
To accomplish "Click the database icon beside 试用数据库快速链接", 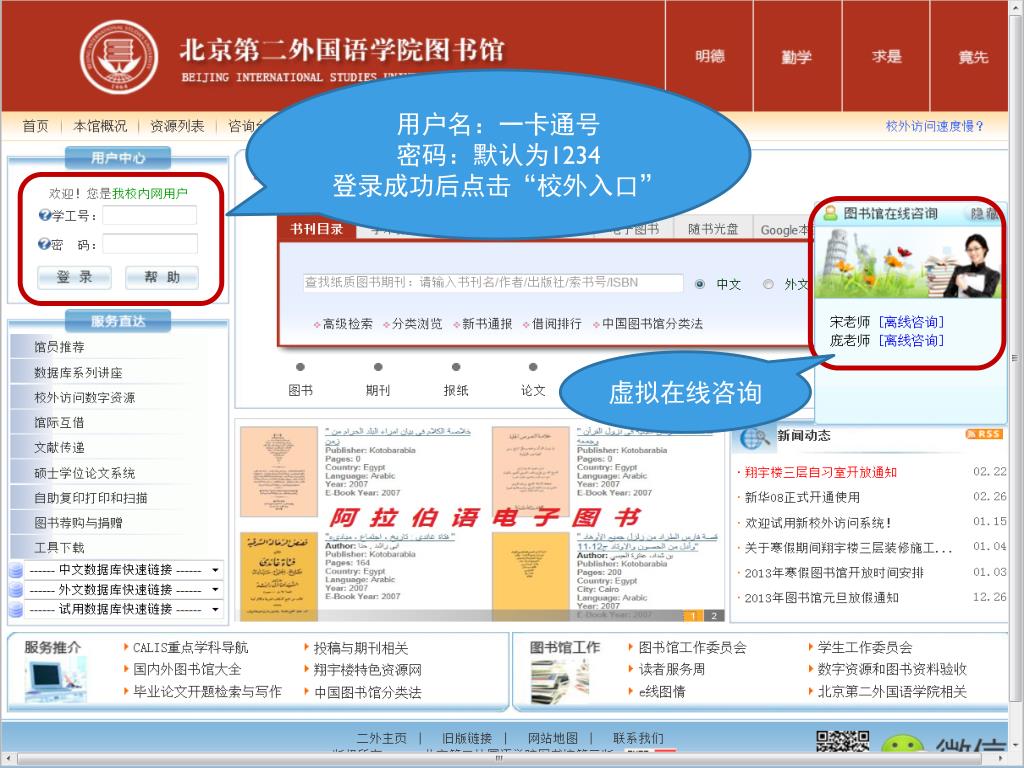I will [16, 609].
